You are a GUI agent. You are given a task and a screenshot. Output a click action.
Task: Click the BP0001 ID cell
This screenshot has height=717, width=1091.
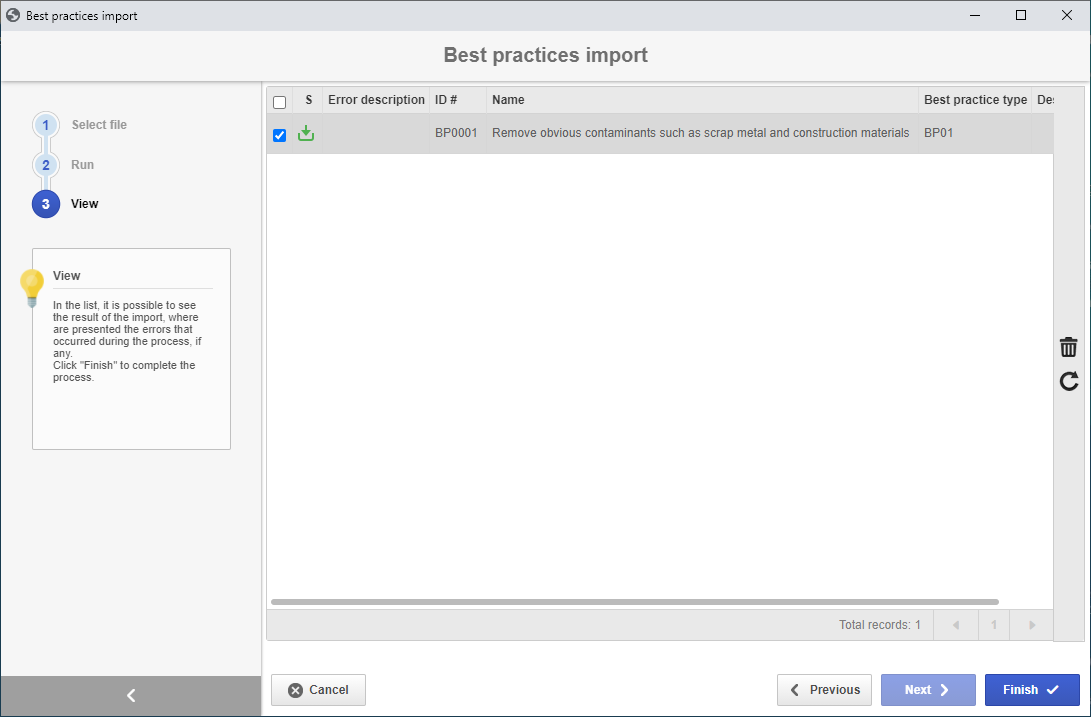(x=456, y=133)
